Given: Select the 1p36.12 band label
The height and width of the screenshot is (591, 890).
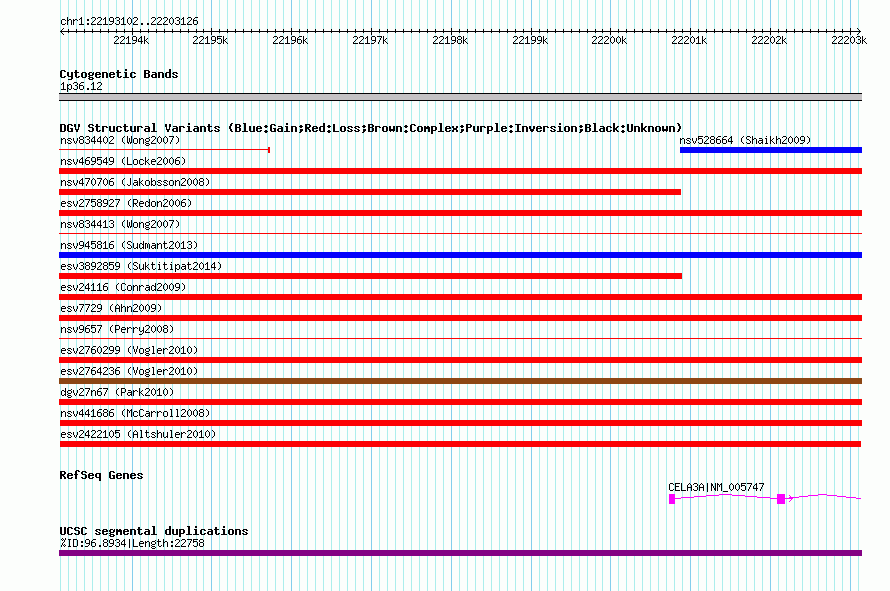Looking at the screenshot, I should click(81, 86).
